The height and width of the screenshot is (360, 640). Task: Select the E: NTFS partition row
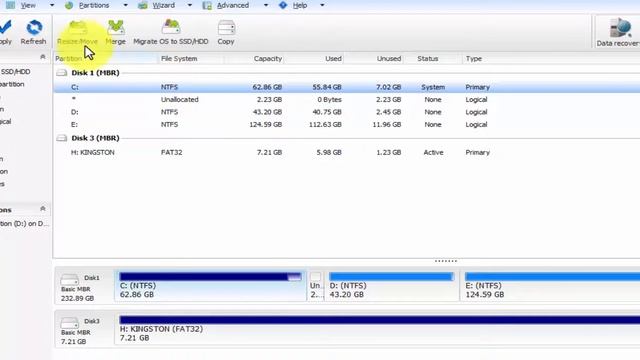(347, 124)
